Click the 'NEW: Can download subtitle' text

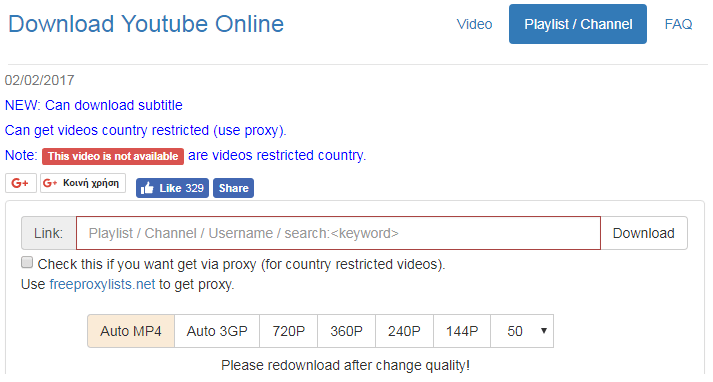[94, 105]
